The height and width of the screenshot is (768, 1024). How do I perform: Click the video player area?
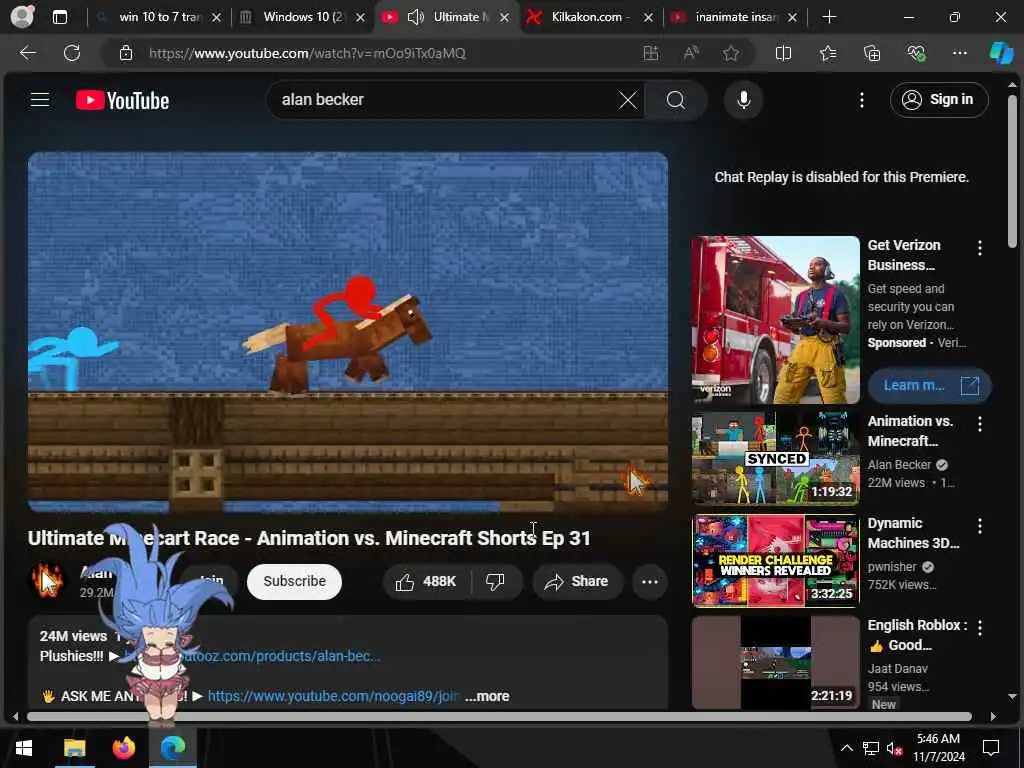(x=347, y=330)
